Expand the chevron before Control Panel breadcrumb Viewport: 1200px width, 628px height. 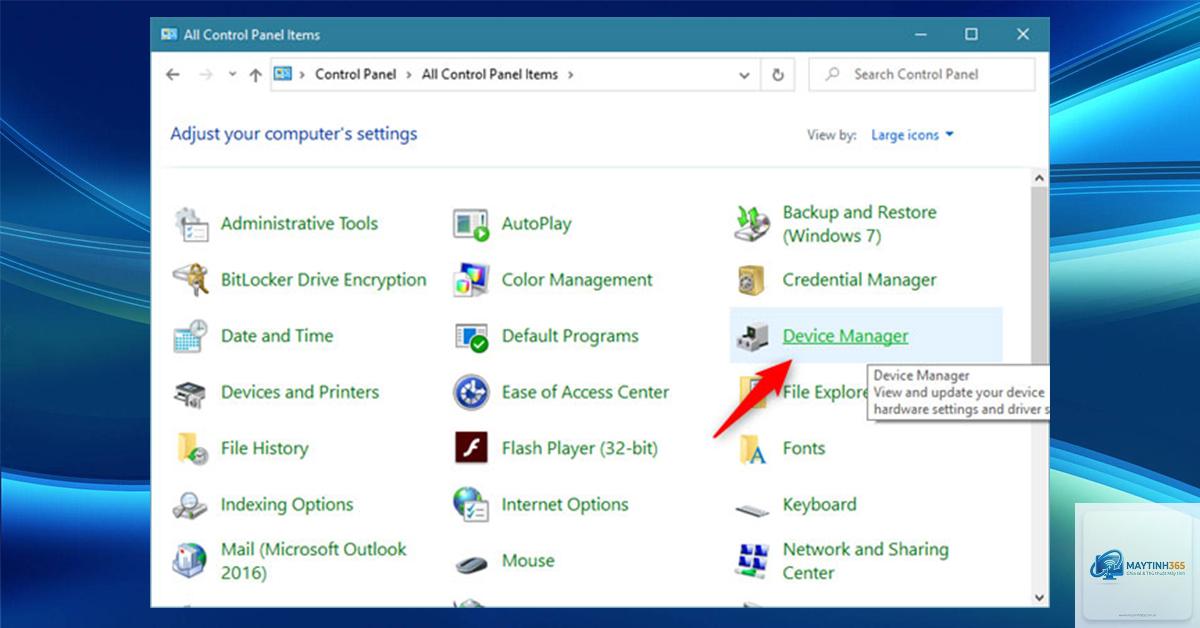point(301,74)
